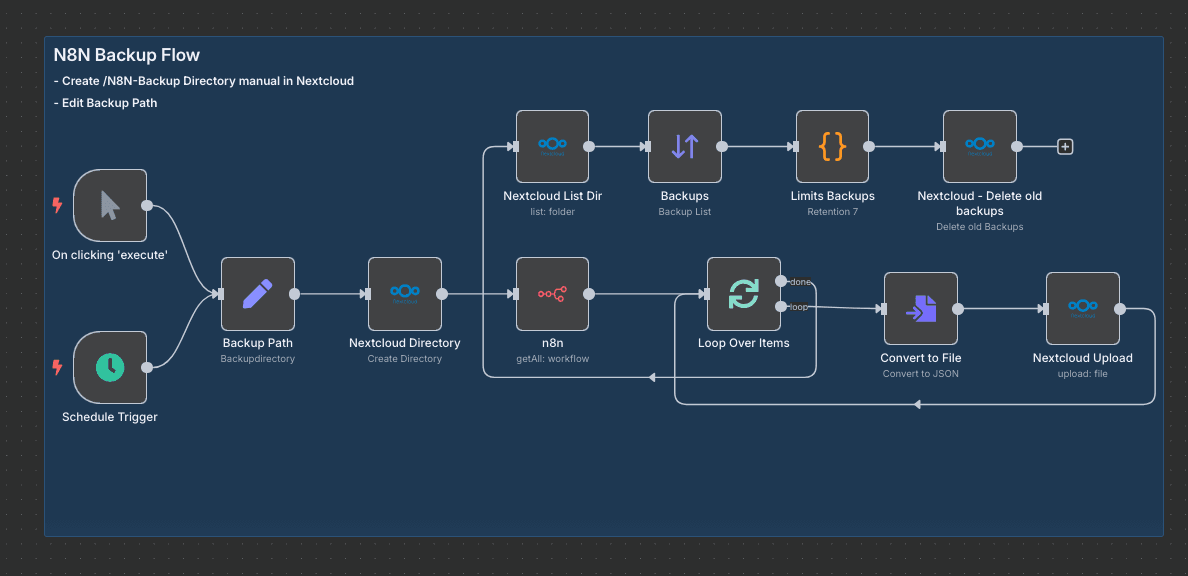Screen dimensions: 1188x576
Task: Click the output connector of the n8n node
Action: click(589, 294)
